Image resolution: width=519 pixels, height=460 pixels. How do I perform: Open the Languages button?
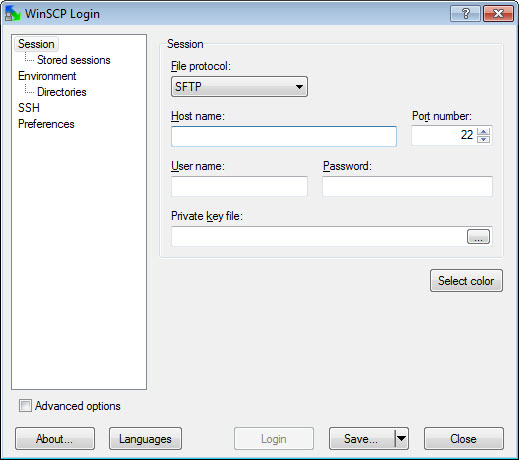145,438
